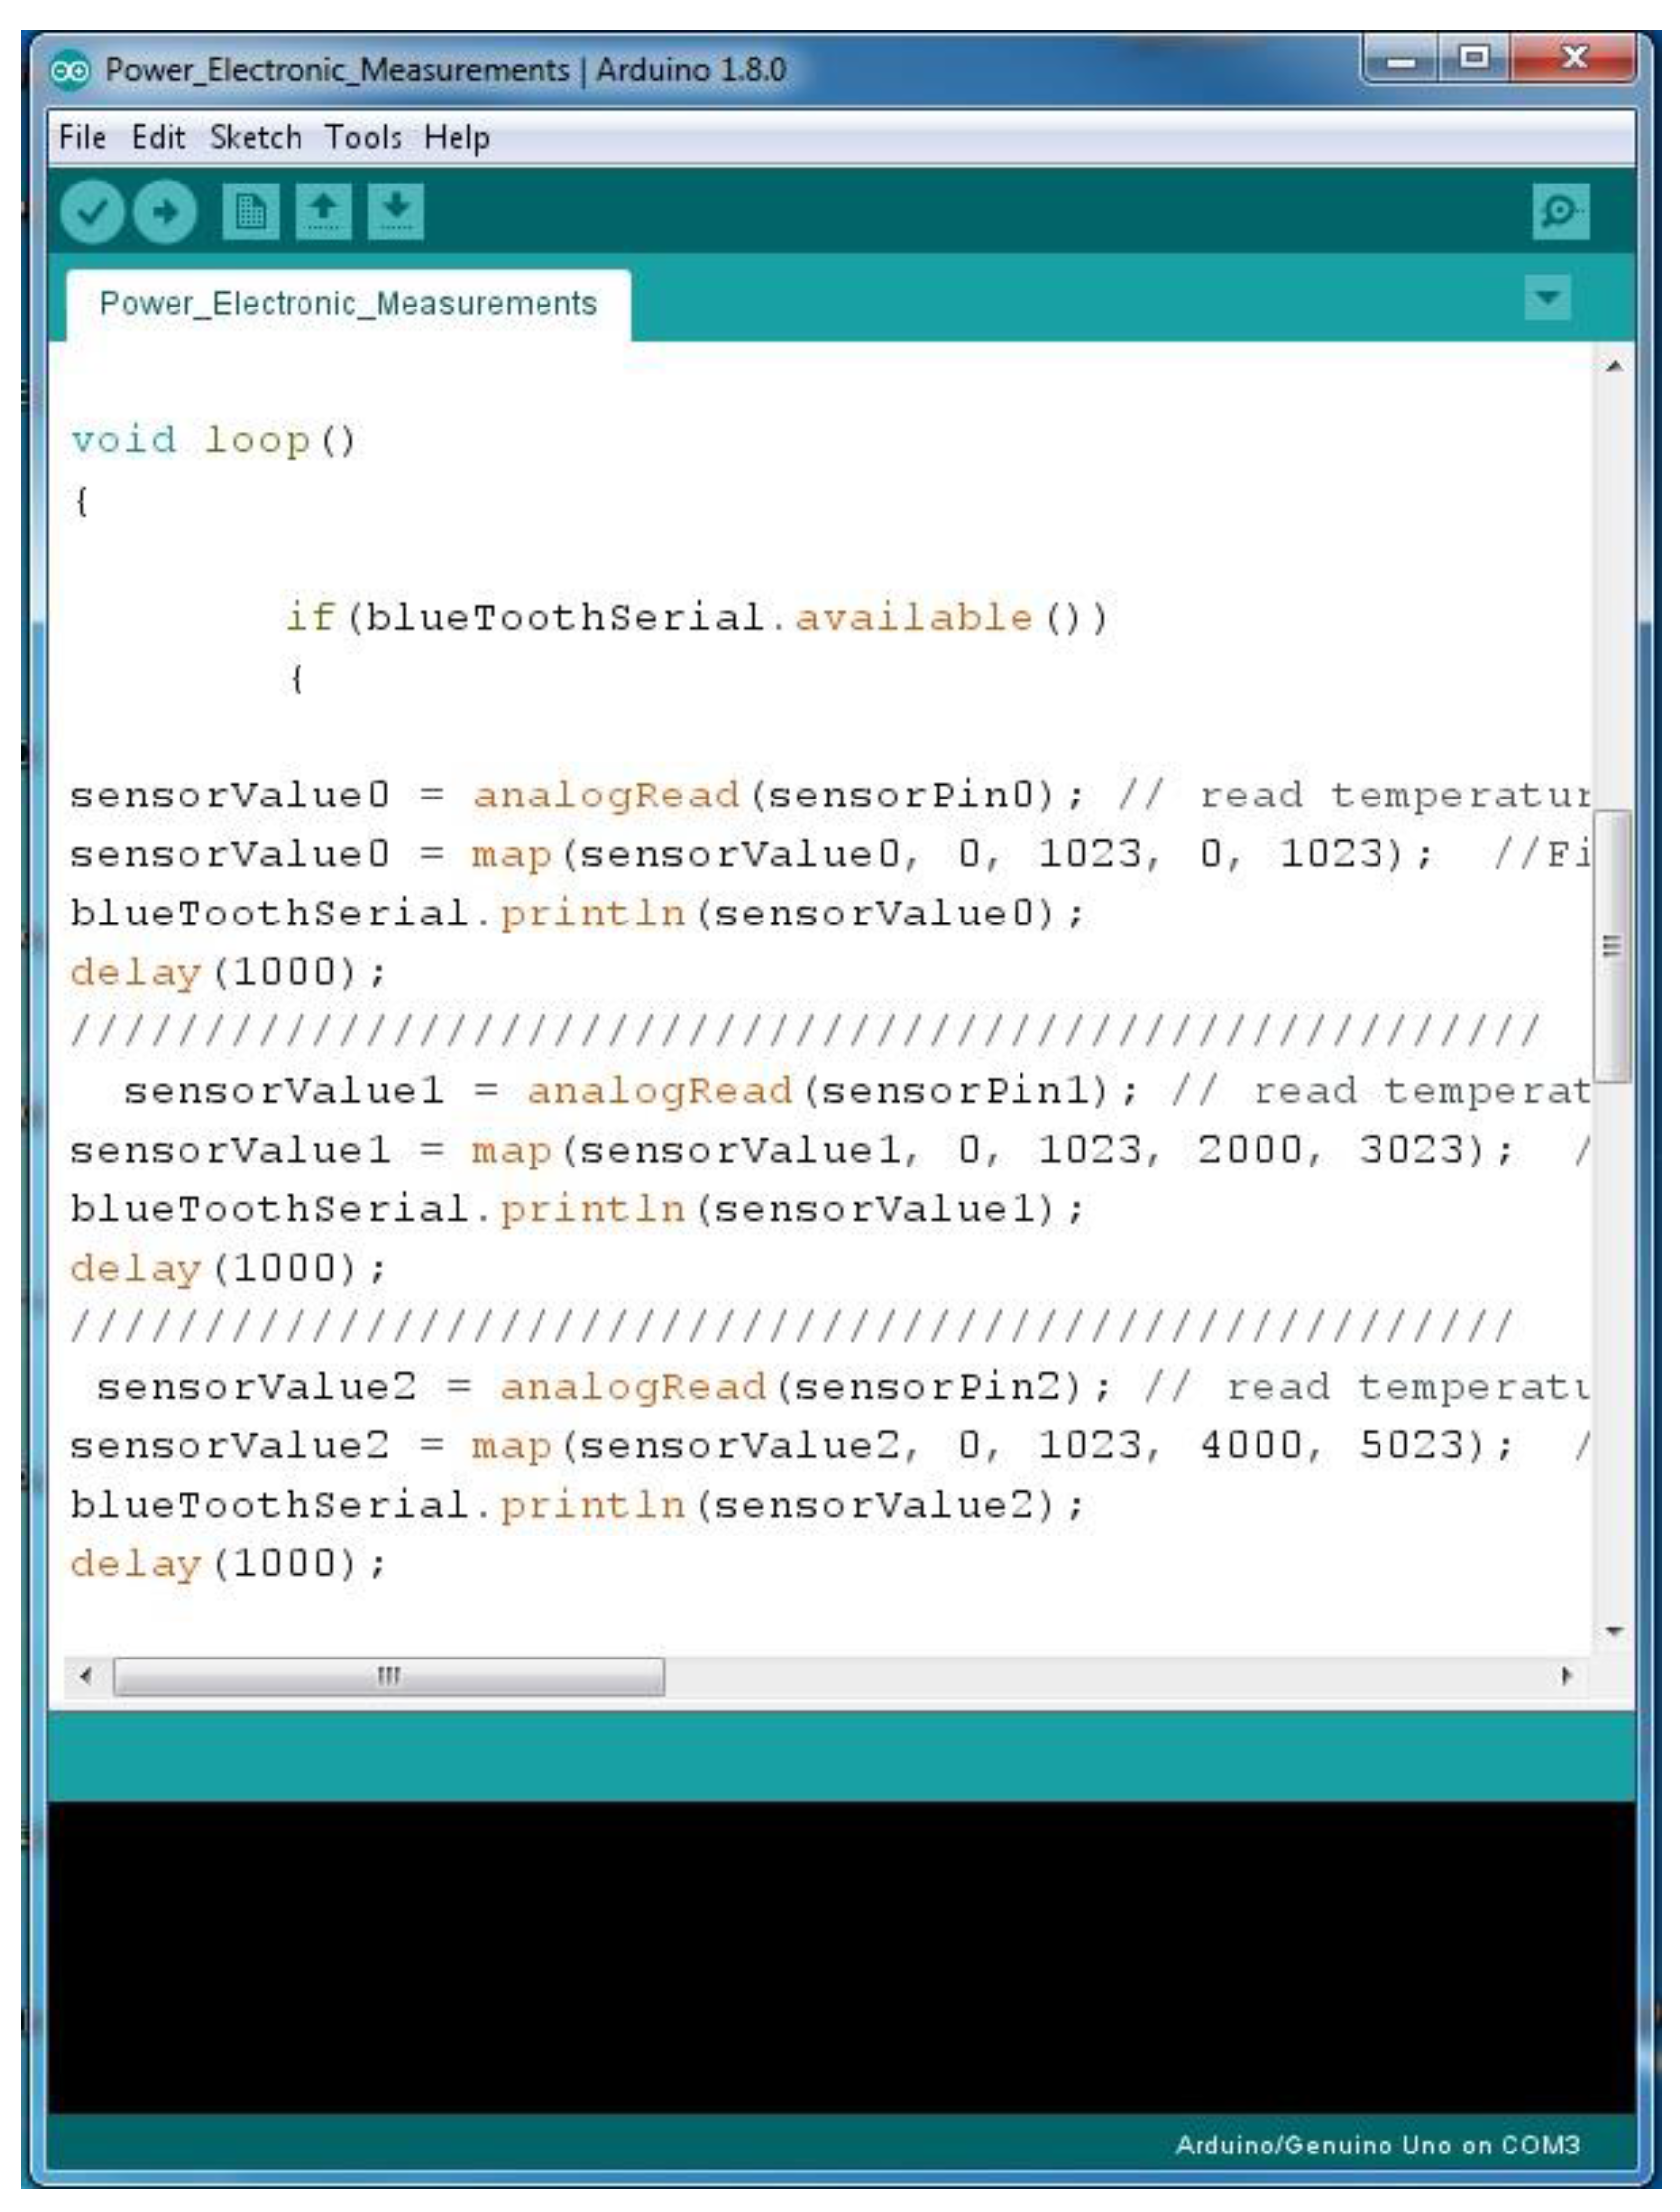Click the Verify sketch checkmark icon
The width and height of the screenshot is (1680, 2212).
point(92,212)
